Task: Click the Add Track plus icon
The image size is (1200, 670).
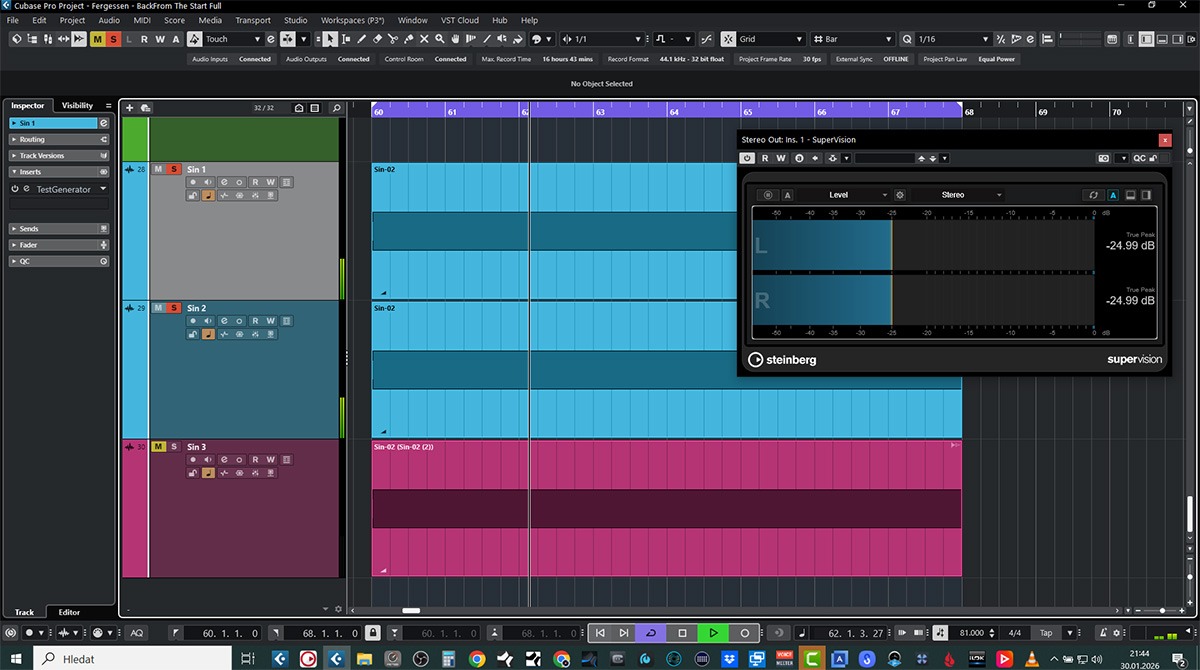Action: [x=129, y=108]
